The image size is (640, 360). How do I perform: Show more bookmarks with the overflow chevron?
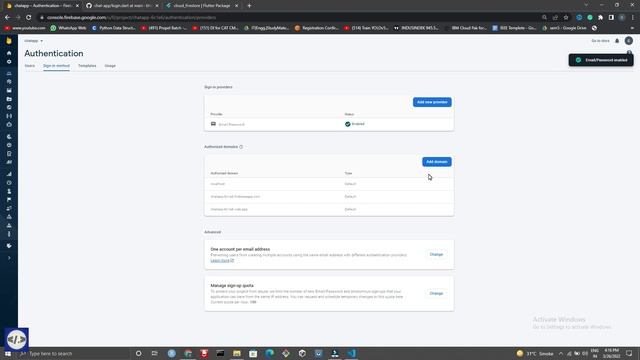pyautogui.click(x=632, y=28)
